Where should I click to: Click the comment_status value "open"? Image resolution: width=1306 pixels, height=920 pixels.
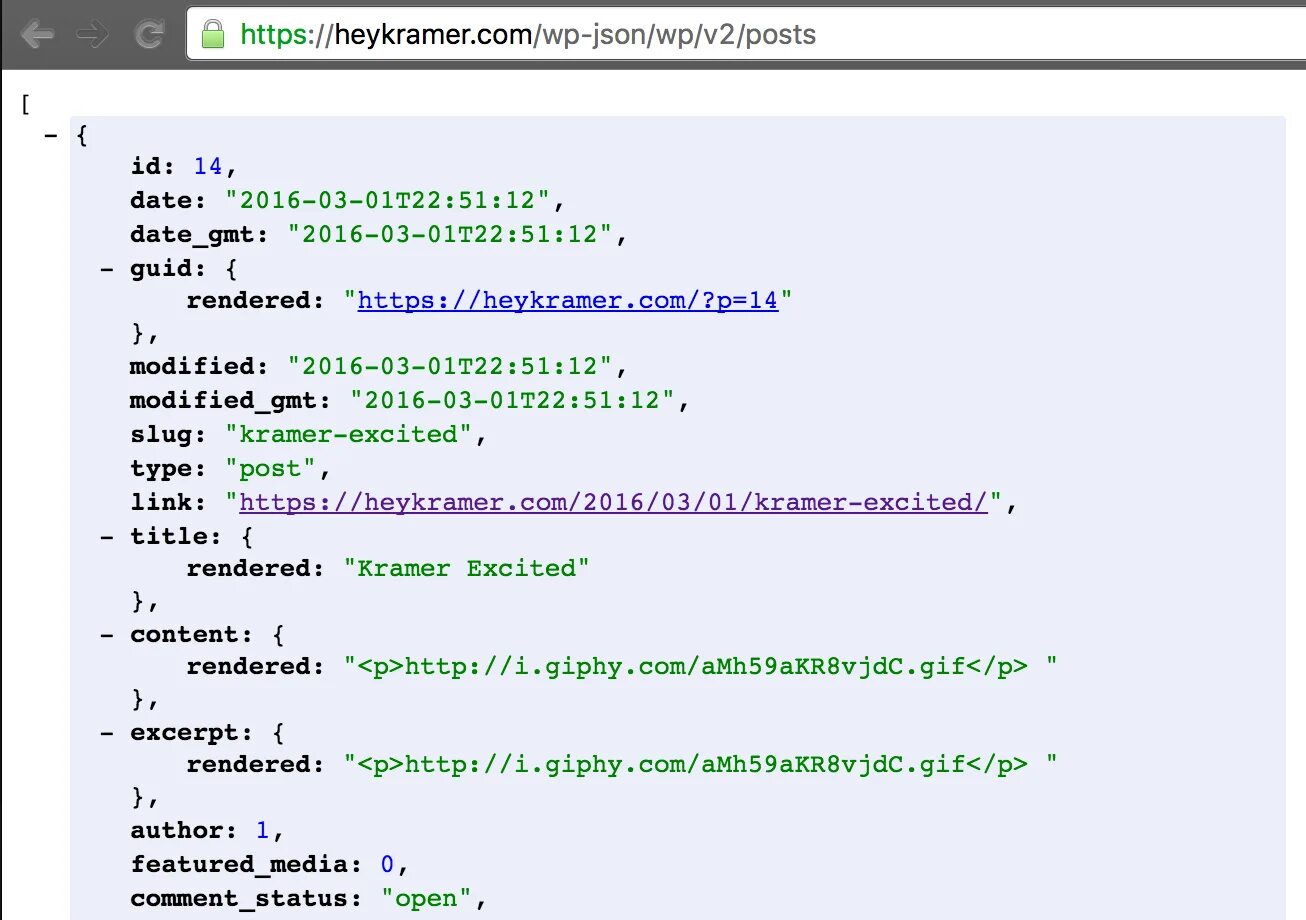[x=427, y=898]
